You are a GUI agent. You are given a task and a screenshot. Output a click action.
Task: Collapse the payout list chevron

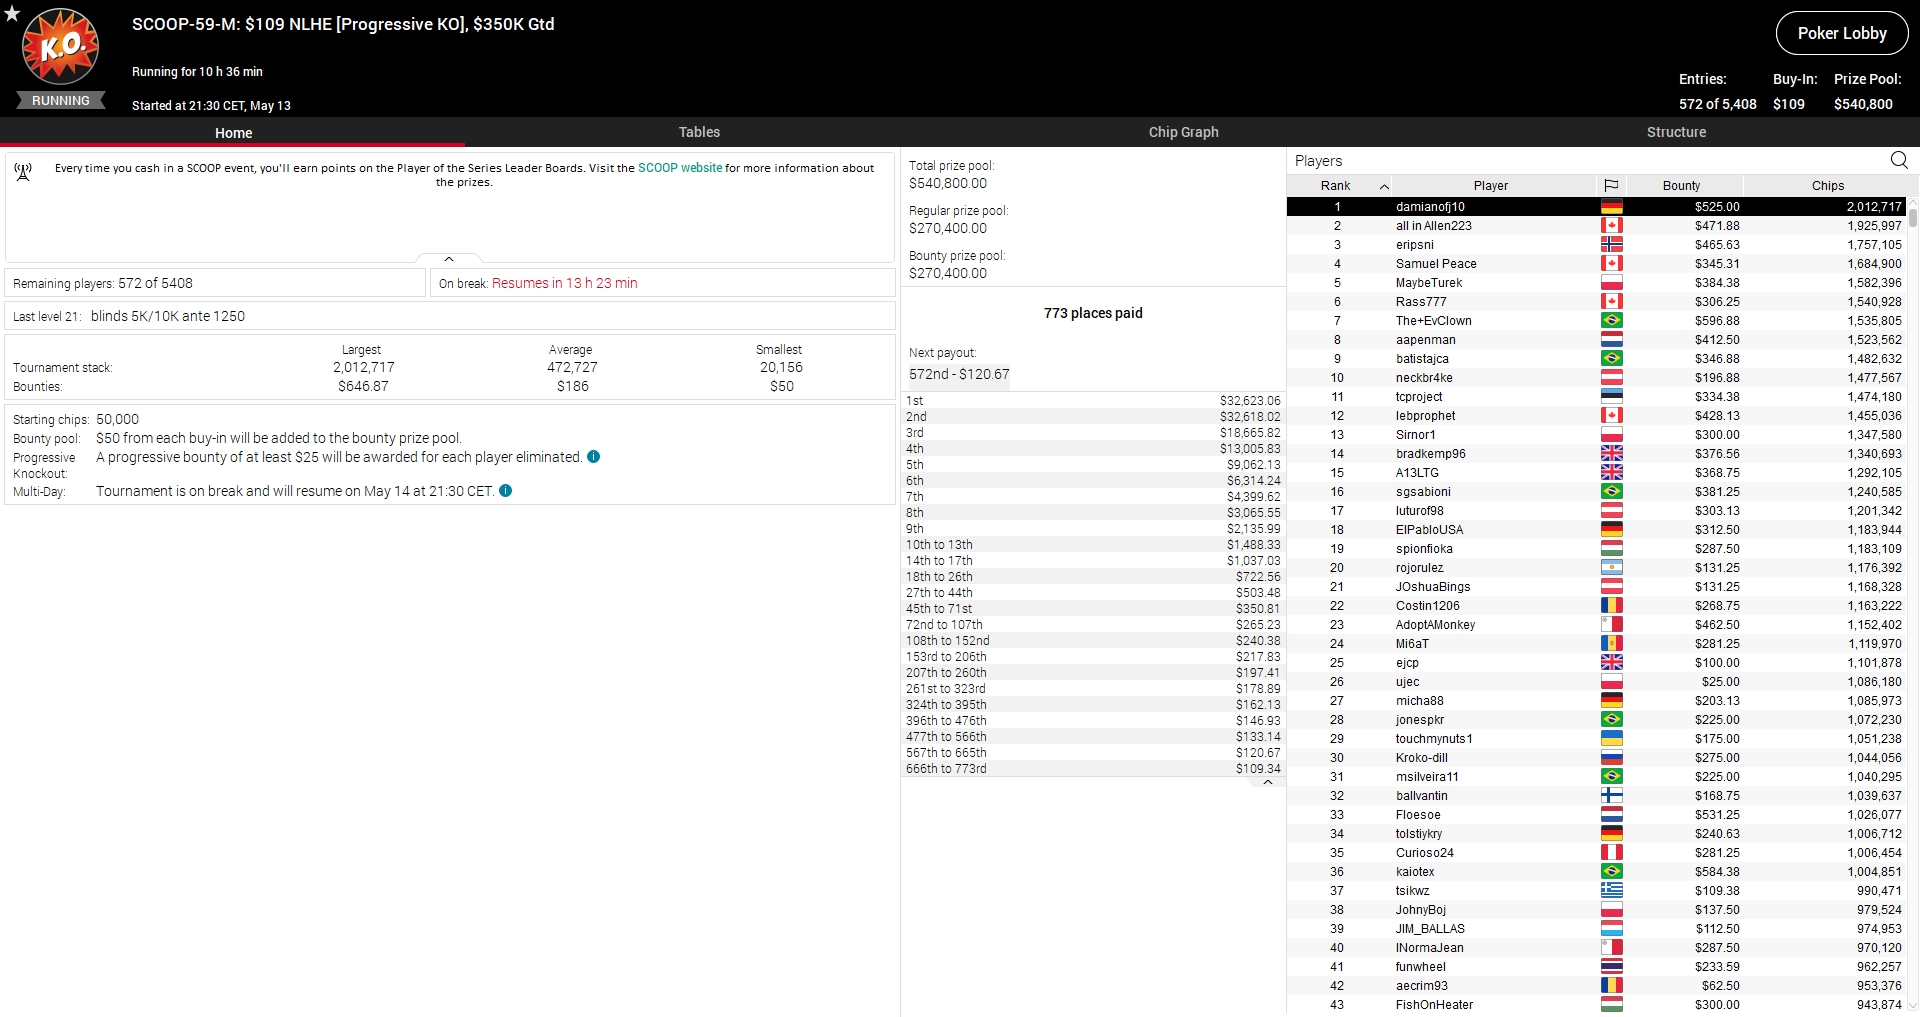coord(1267,783)
